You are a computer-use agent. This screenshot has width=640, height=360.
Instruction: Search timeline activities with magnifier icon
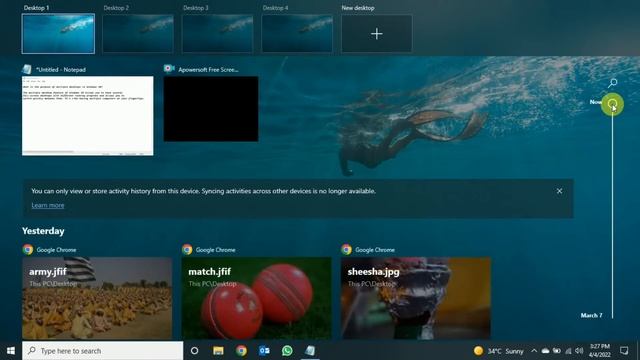(x=612, y=83)
